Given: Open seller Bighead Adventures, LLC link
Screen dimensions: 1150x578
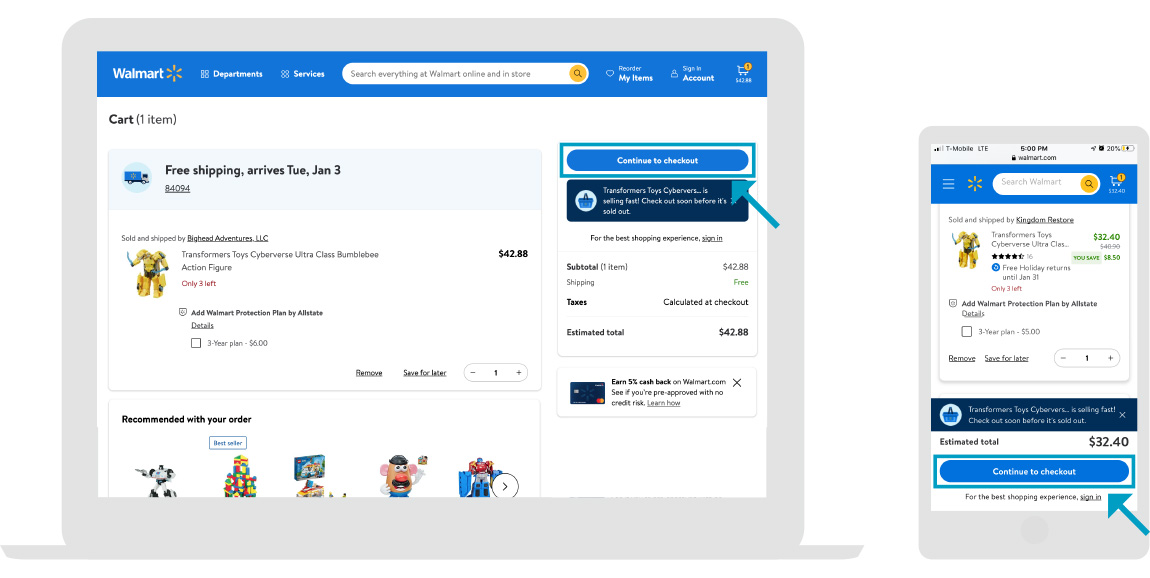Looking at the screenshot, I should pos(227,238).
